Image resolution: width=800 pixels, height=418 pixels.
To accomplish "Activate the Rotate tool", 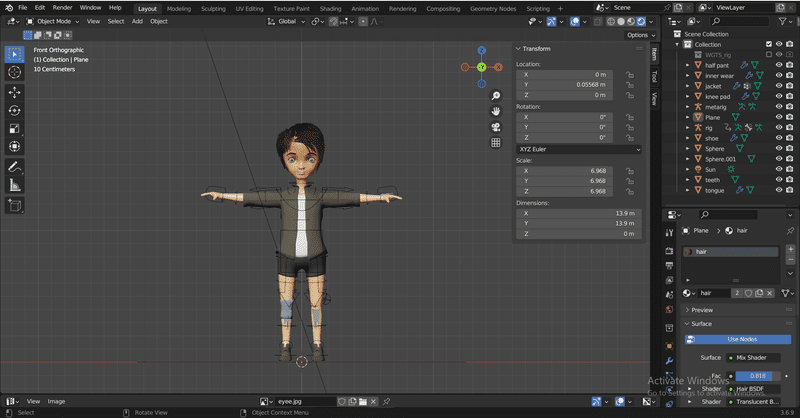I will tap(15, 110).
